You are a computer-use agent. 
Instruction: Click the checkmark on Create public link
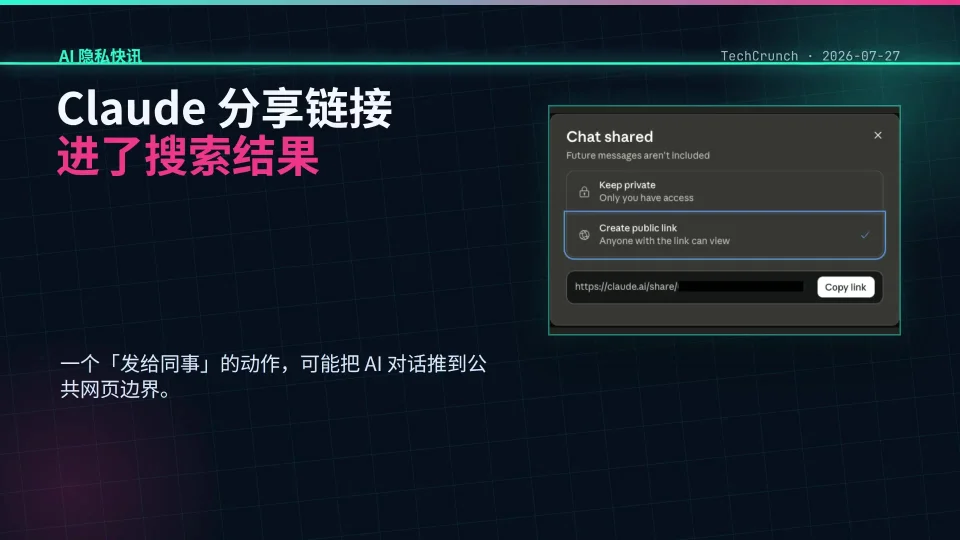(x=864, y=234)
